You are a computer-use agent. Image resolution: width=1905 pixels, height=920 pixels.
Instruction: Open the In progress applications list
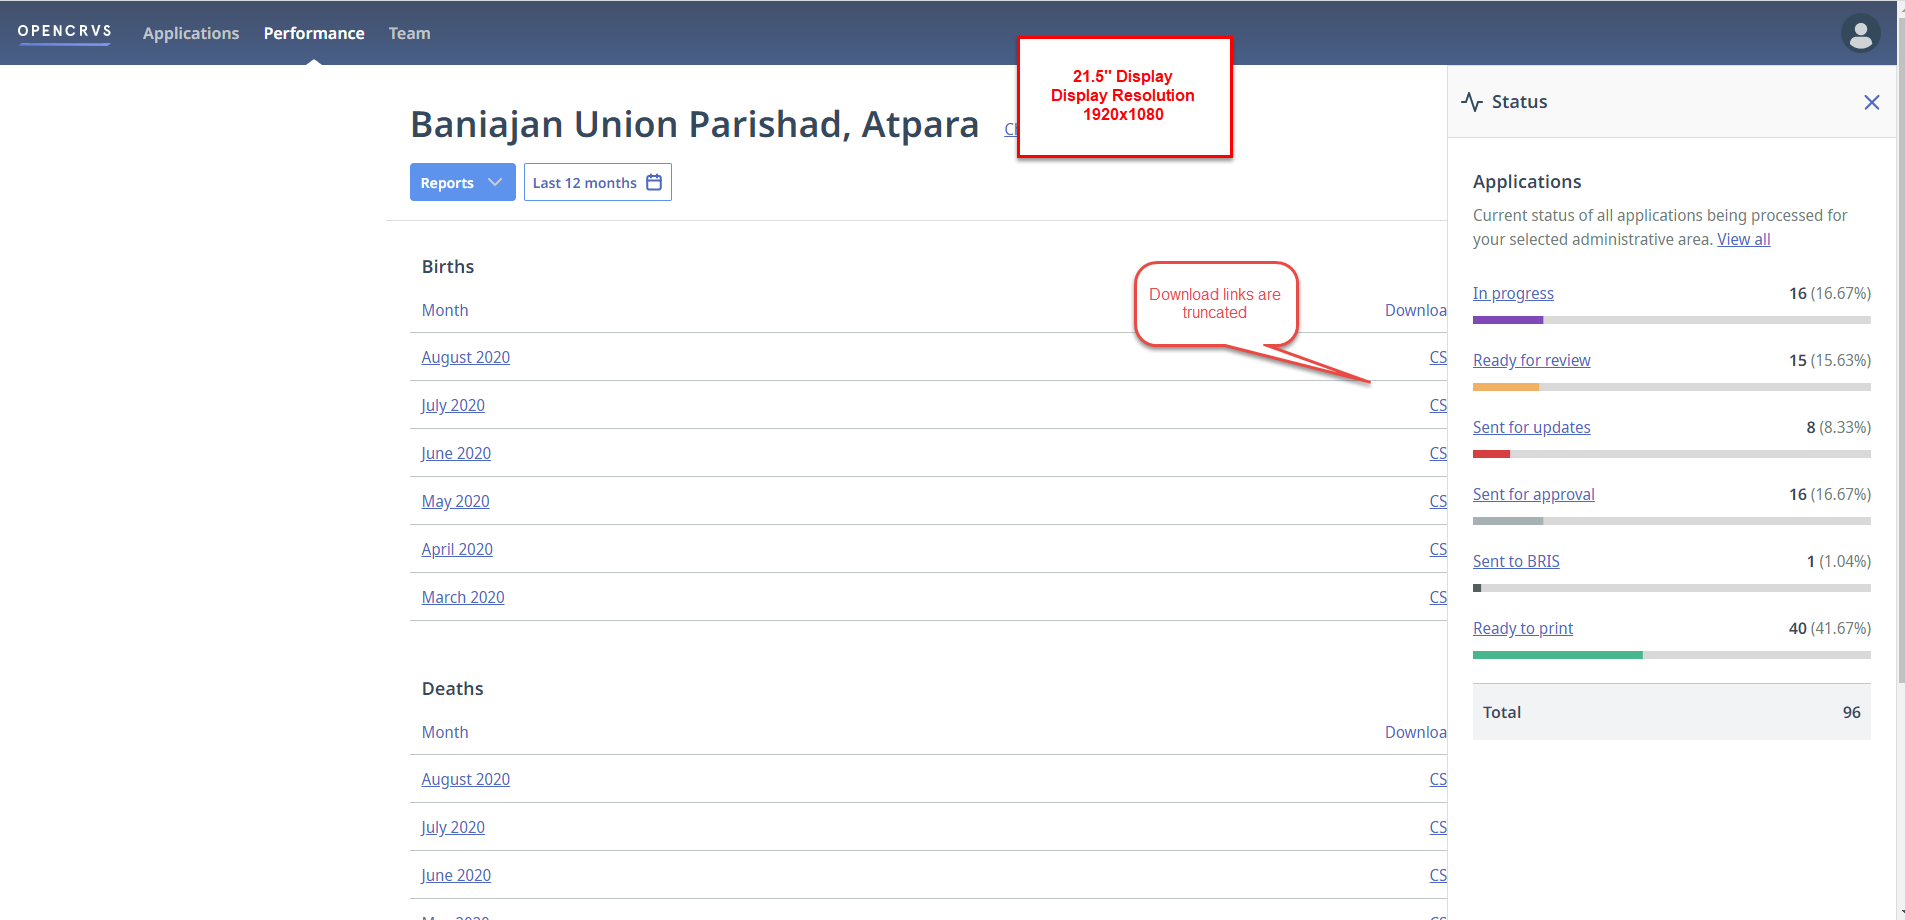click(1512, 293)
